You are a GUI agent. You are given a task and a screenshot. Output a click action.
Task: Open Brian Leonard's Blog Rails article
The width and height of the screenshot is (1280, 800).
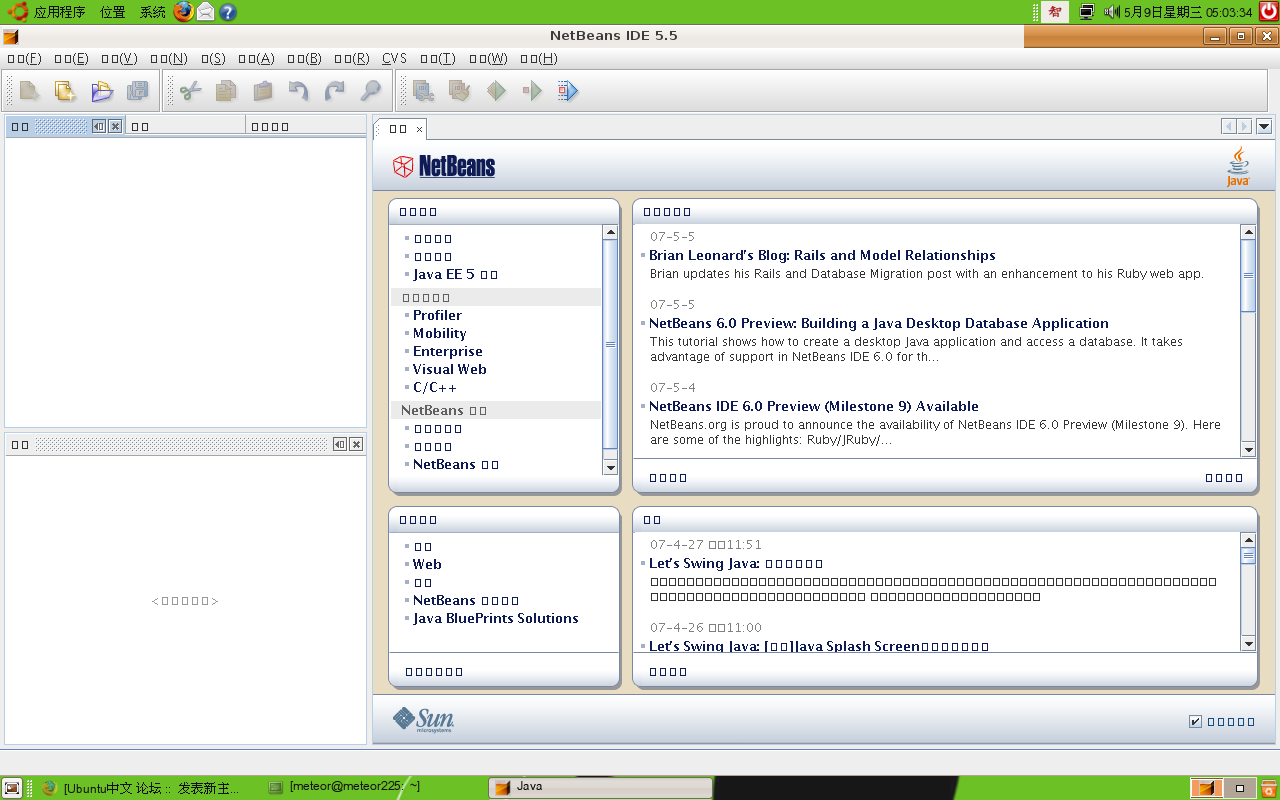(x=822, y=255)
